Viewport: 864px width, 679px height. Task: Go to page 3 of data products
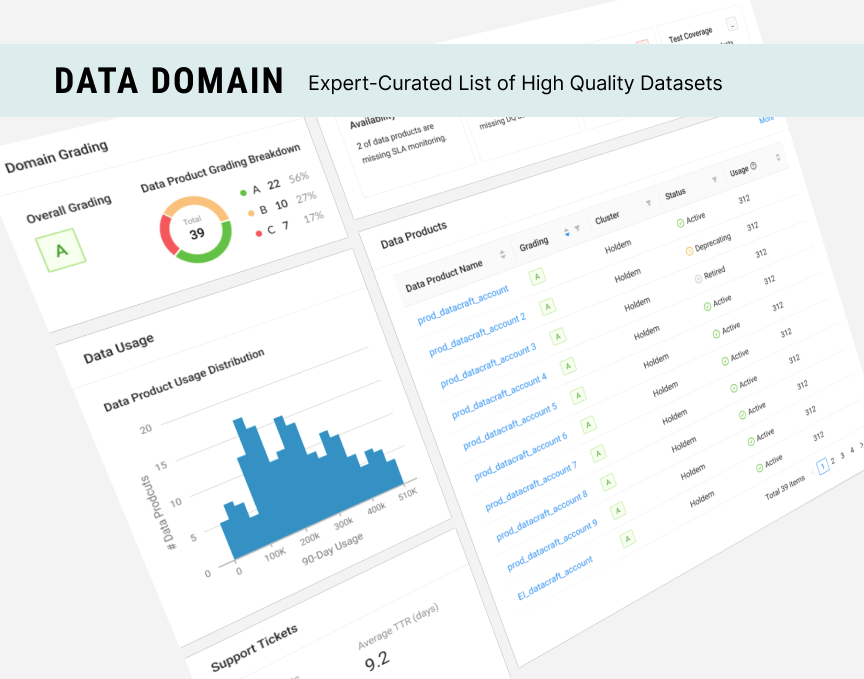pos(843,455)
